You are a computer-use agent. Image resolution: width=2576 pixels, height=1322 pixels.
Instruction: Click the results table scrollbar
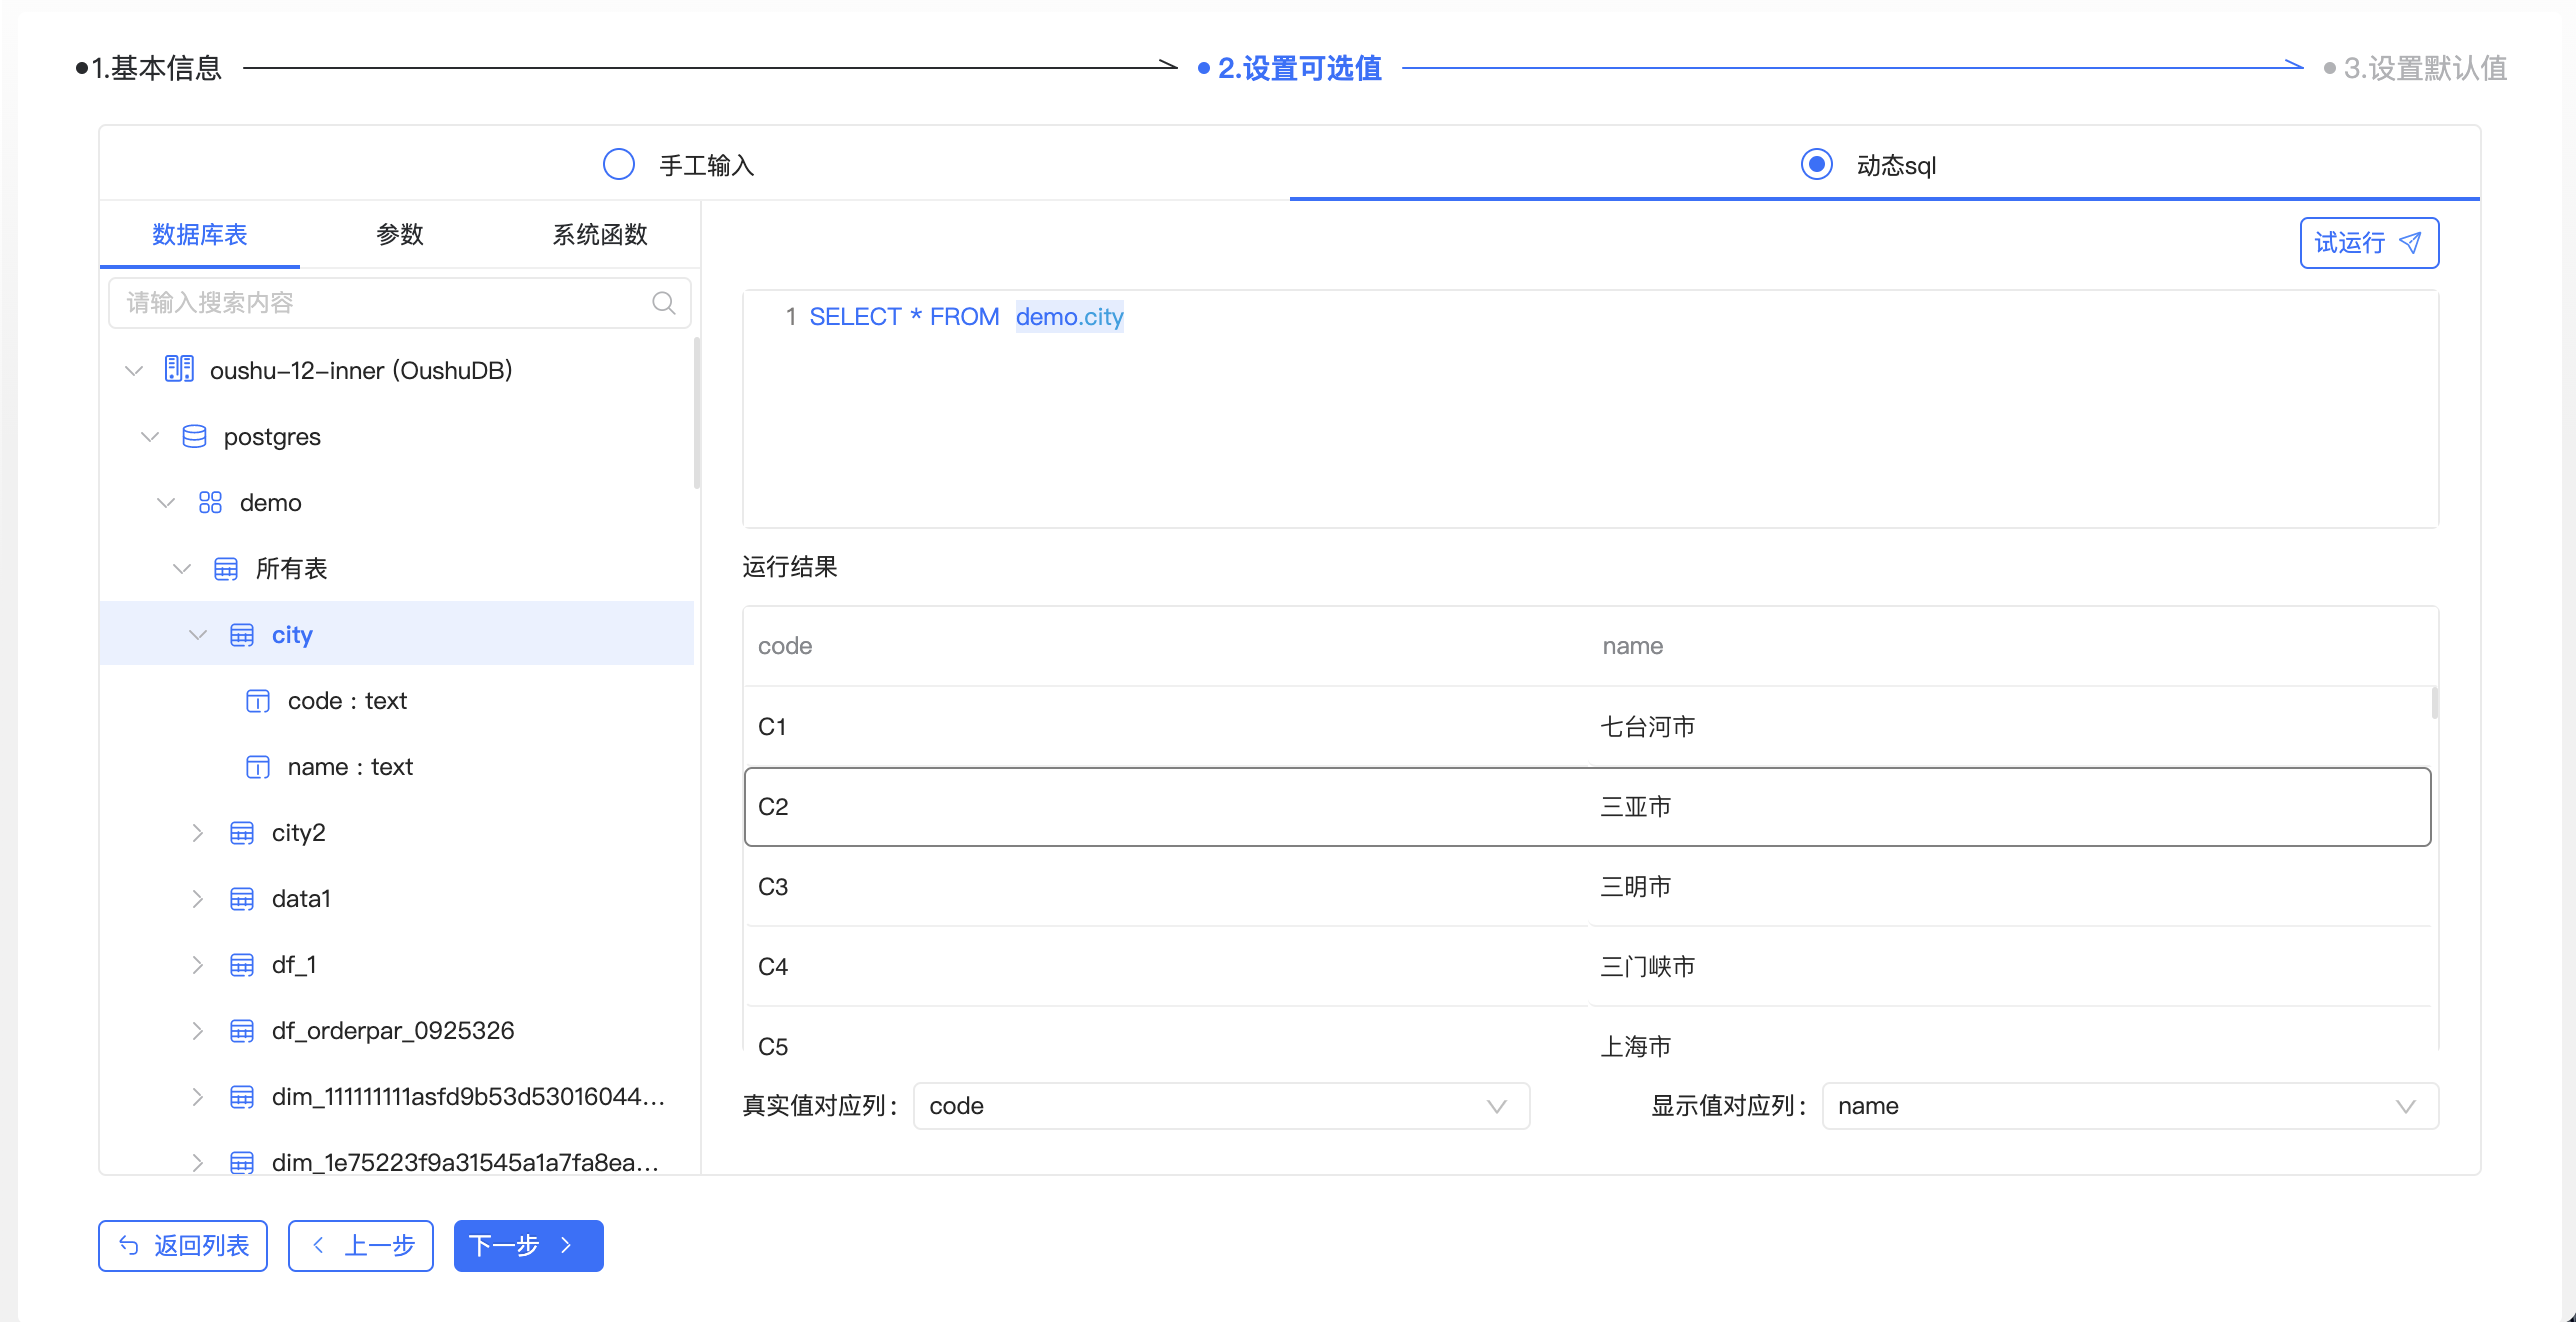click(2434, 703)
